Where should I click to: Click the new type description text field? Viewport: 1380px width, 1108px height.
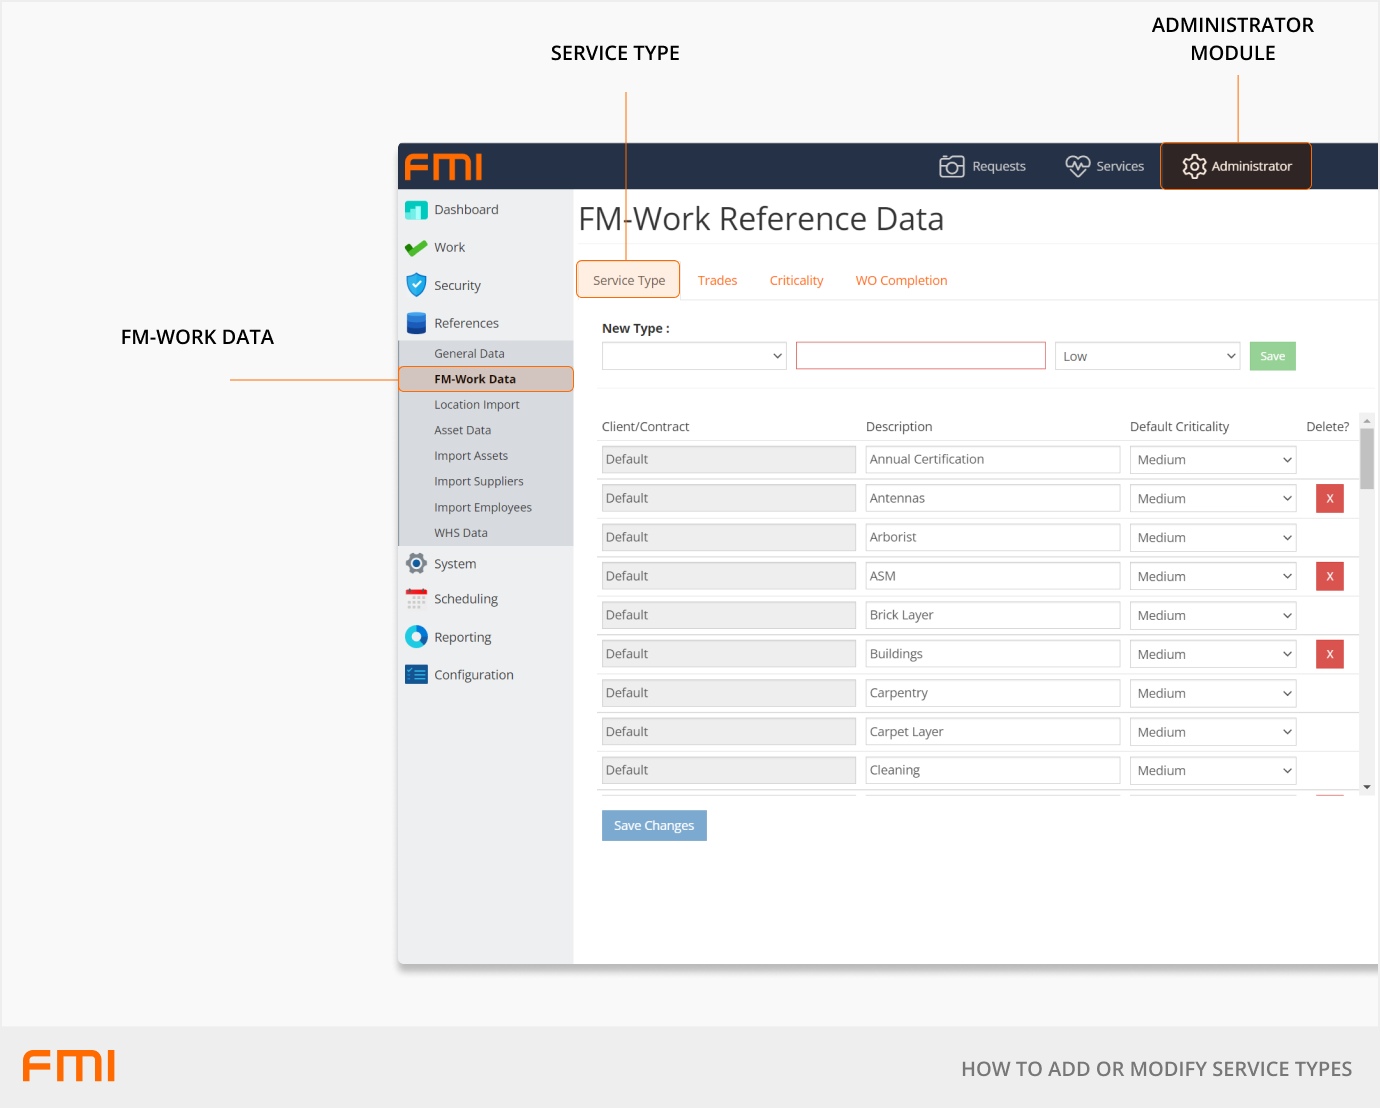coord(920,356)
